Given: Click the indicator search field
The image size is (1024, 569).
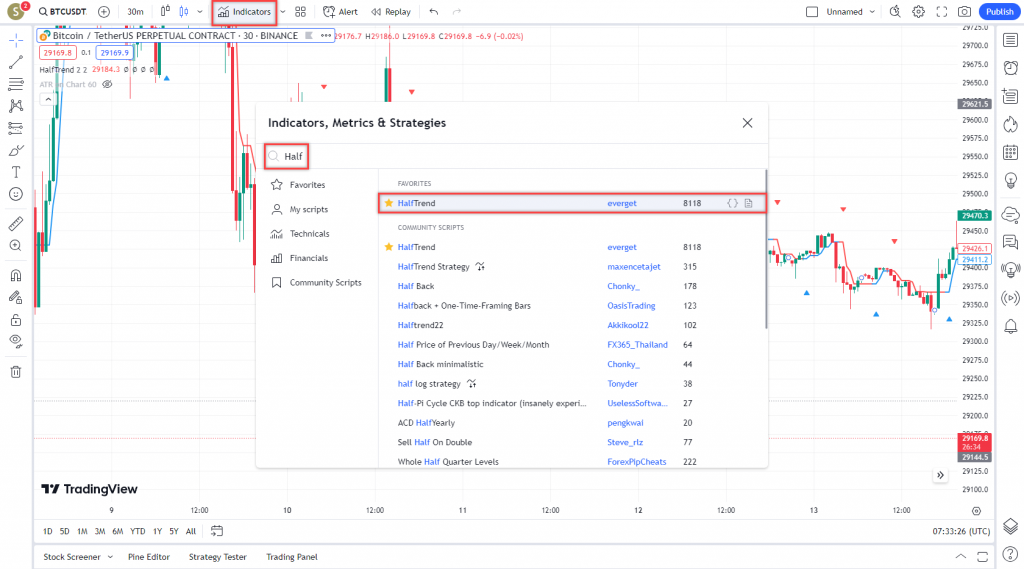Looking at the screenshot, I should pyautogui.click(x=514, y=156).
